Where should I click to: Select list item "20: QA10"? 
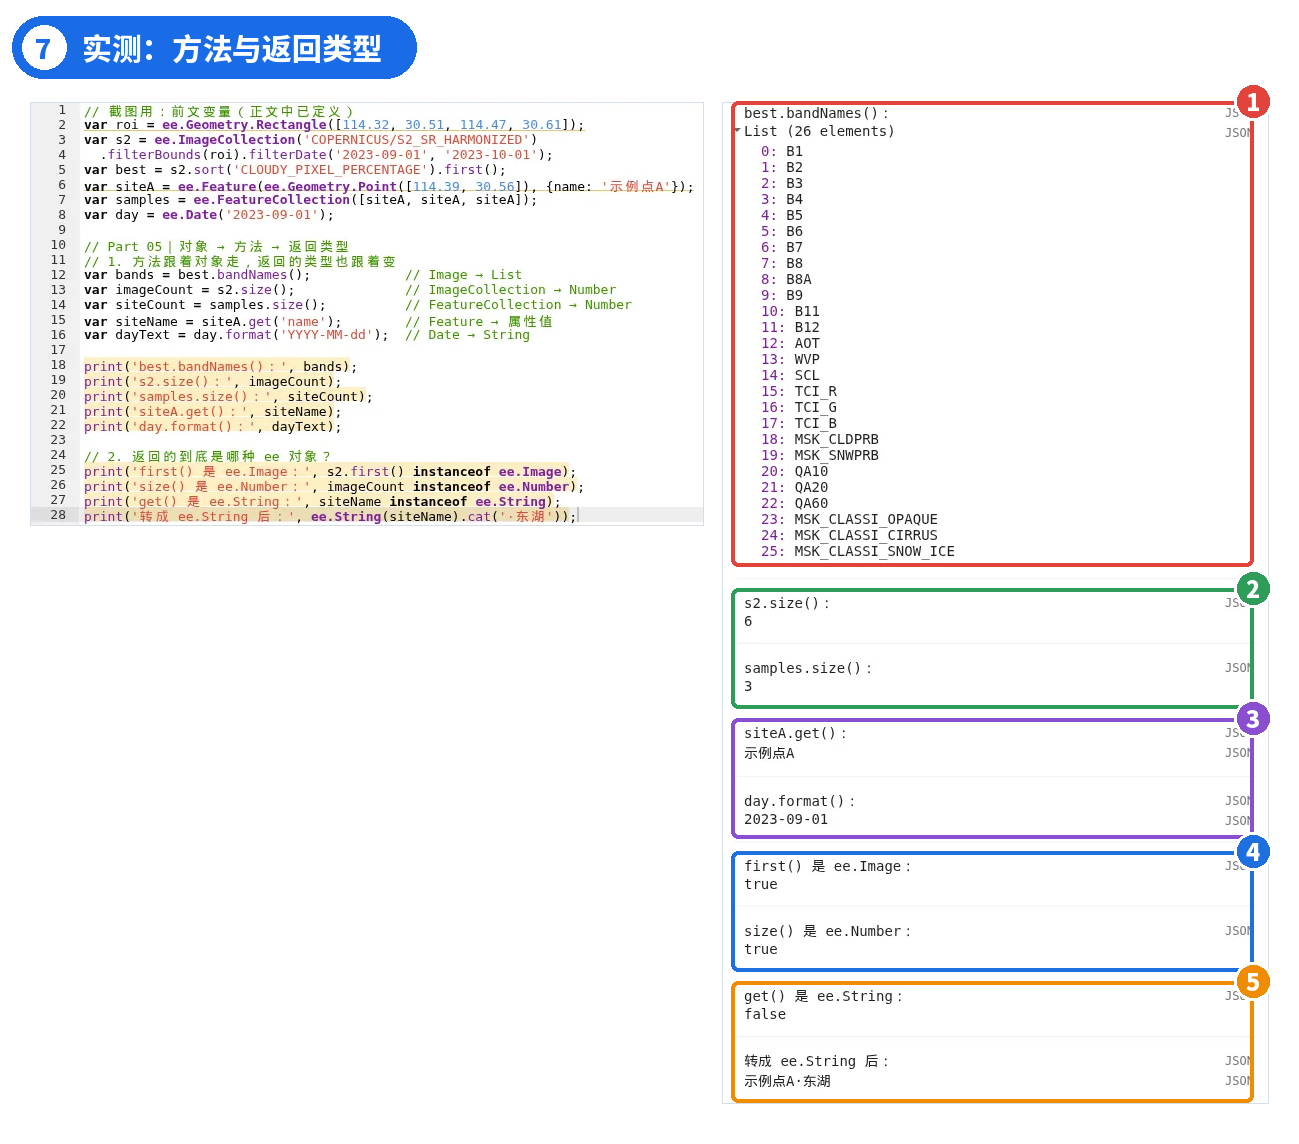(x=795, y=472)
